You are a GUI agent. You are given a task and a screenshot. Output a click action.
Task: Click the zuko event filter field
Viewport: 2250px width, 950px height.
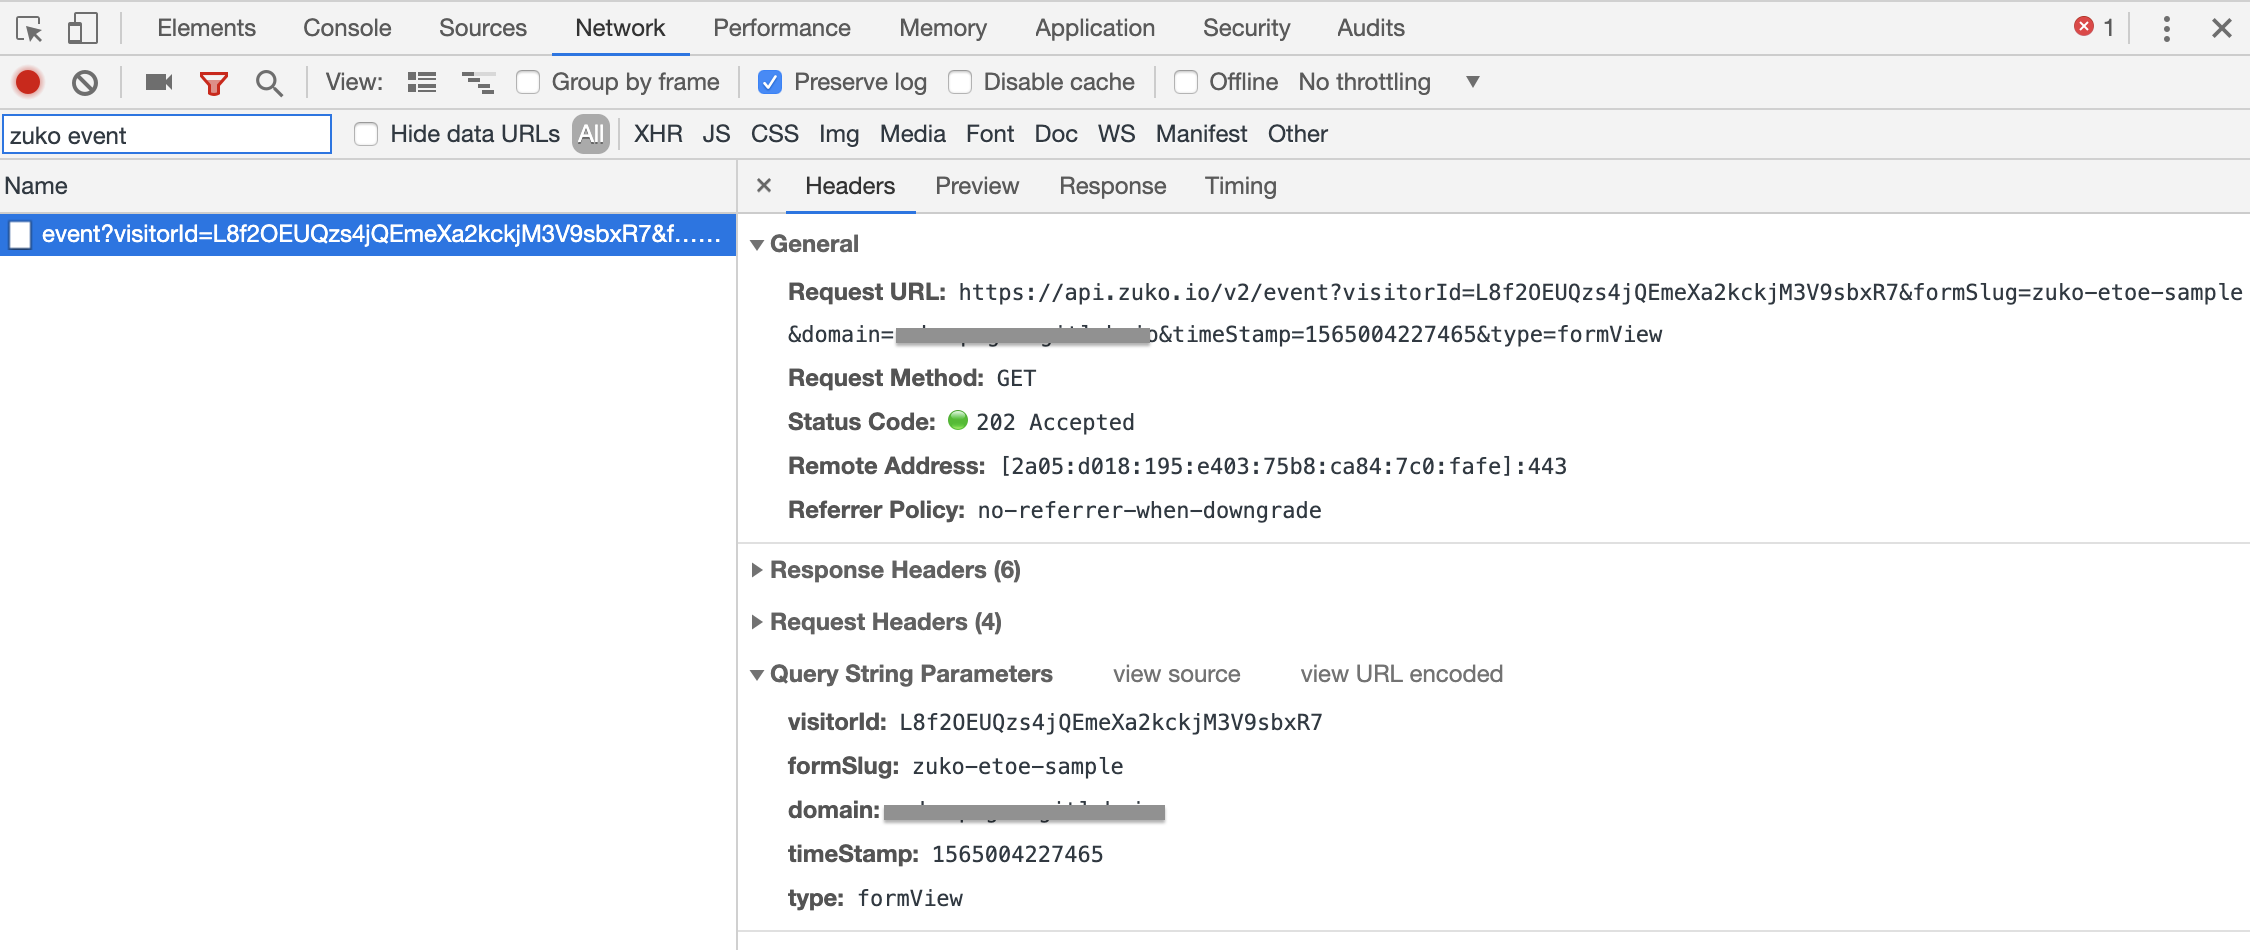coord(167,135)
